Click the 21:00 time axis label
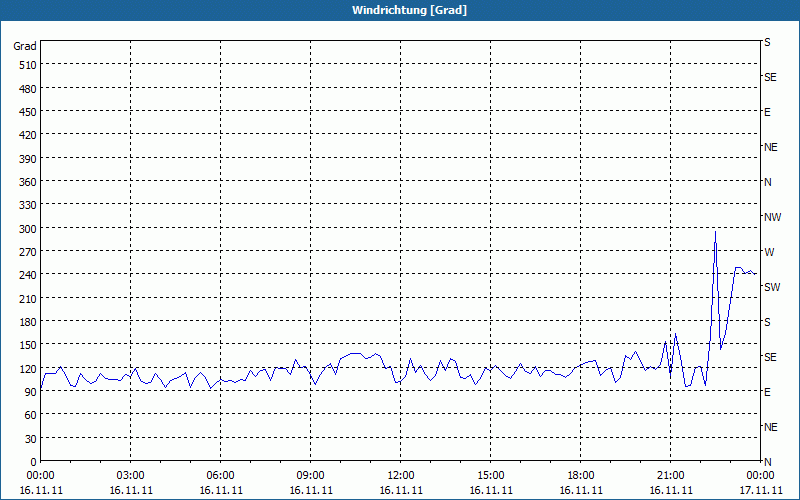 (x=670, y=476)
